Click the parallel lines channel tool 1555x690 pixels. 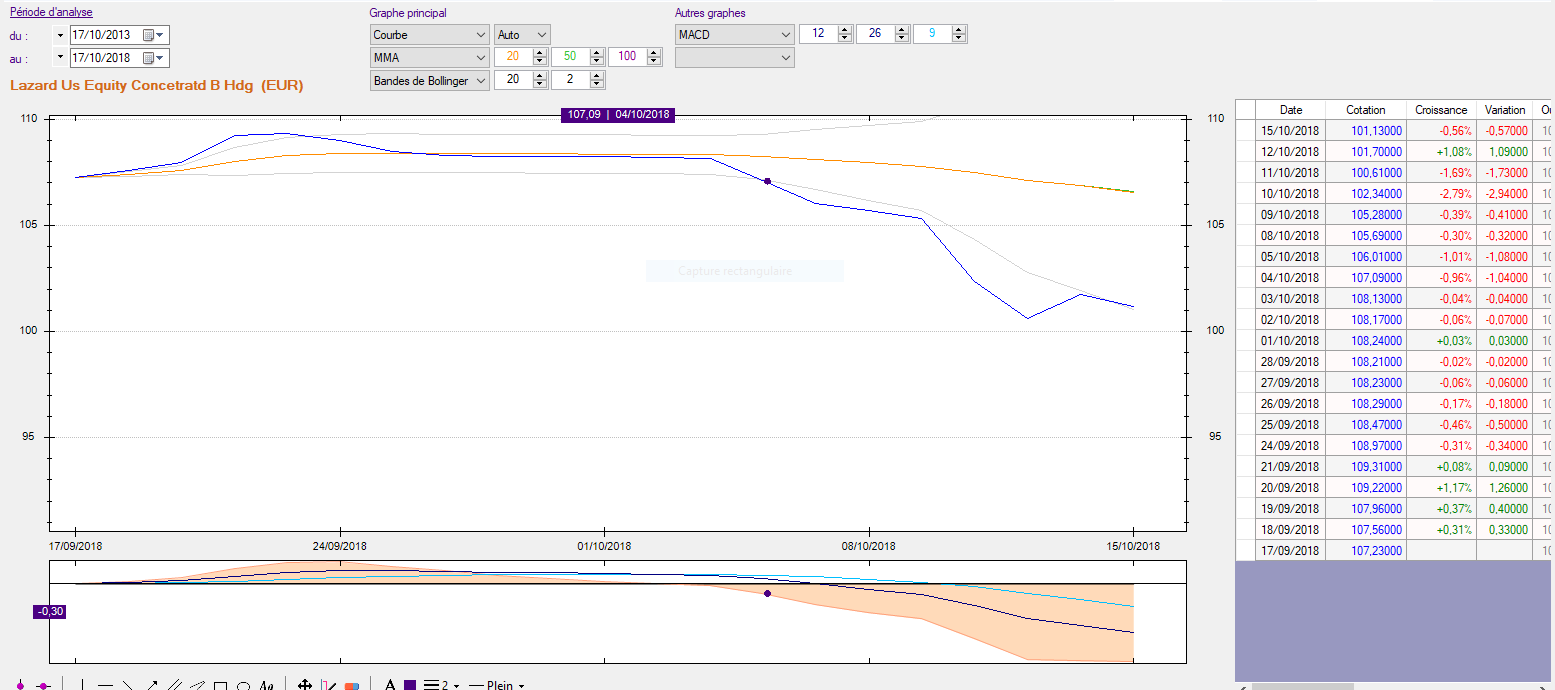point(174,685)
